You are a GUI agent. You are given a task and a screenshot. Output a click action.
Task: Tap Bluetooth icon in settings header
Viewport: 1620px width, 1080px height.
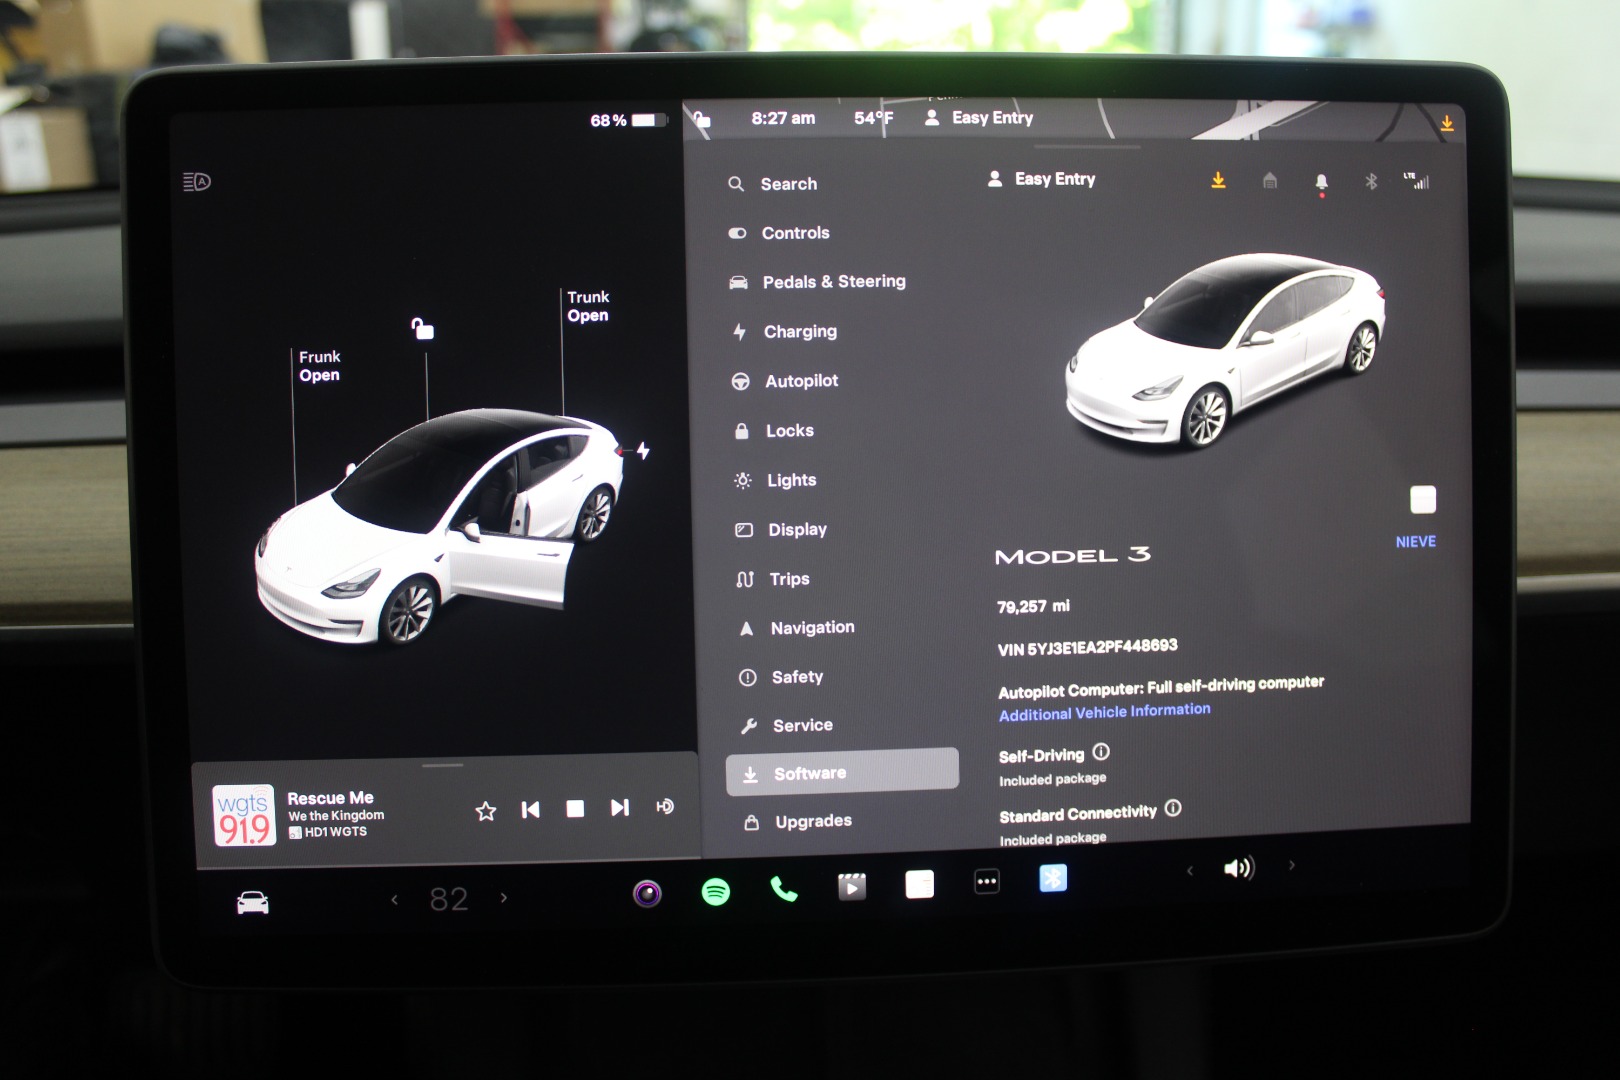pyautogui.click(x=1372, y=181)
